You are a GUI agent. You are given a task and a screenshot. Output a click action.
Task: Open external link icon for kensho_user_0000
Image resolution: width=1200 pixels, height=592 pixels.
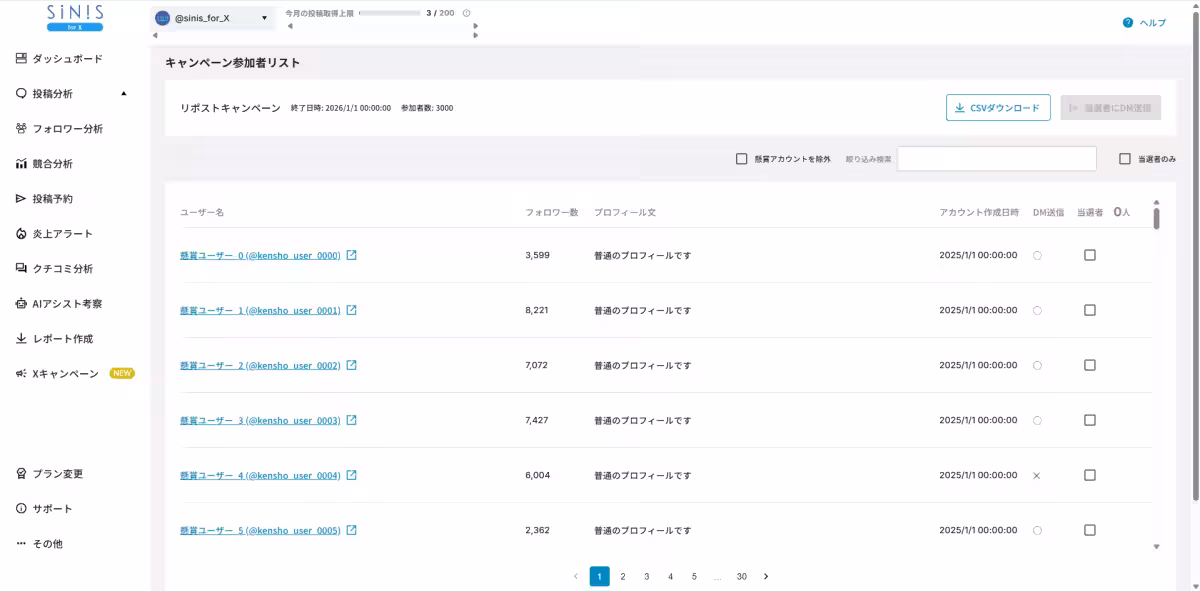tap(351, 255)
